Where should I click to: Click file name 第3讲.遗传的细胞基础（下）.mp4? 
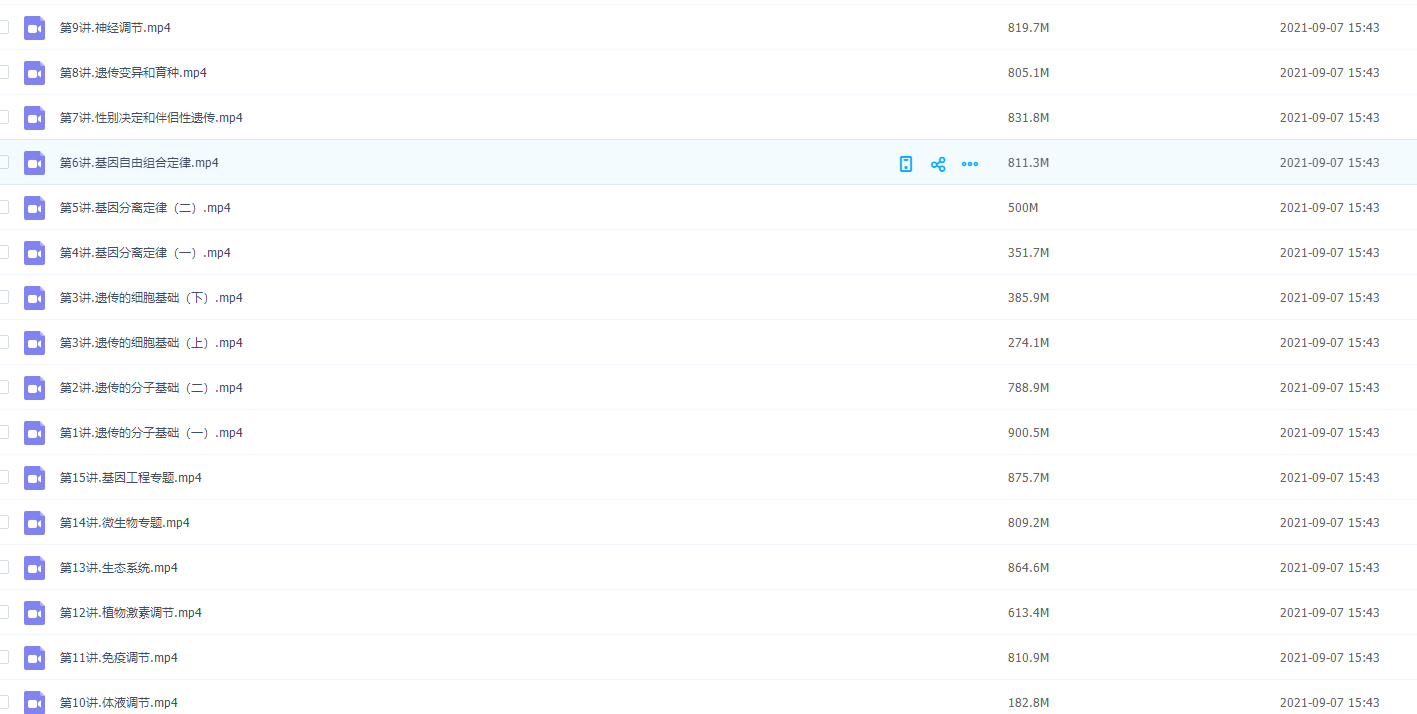tap(151, 298)
